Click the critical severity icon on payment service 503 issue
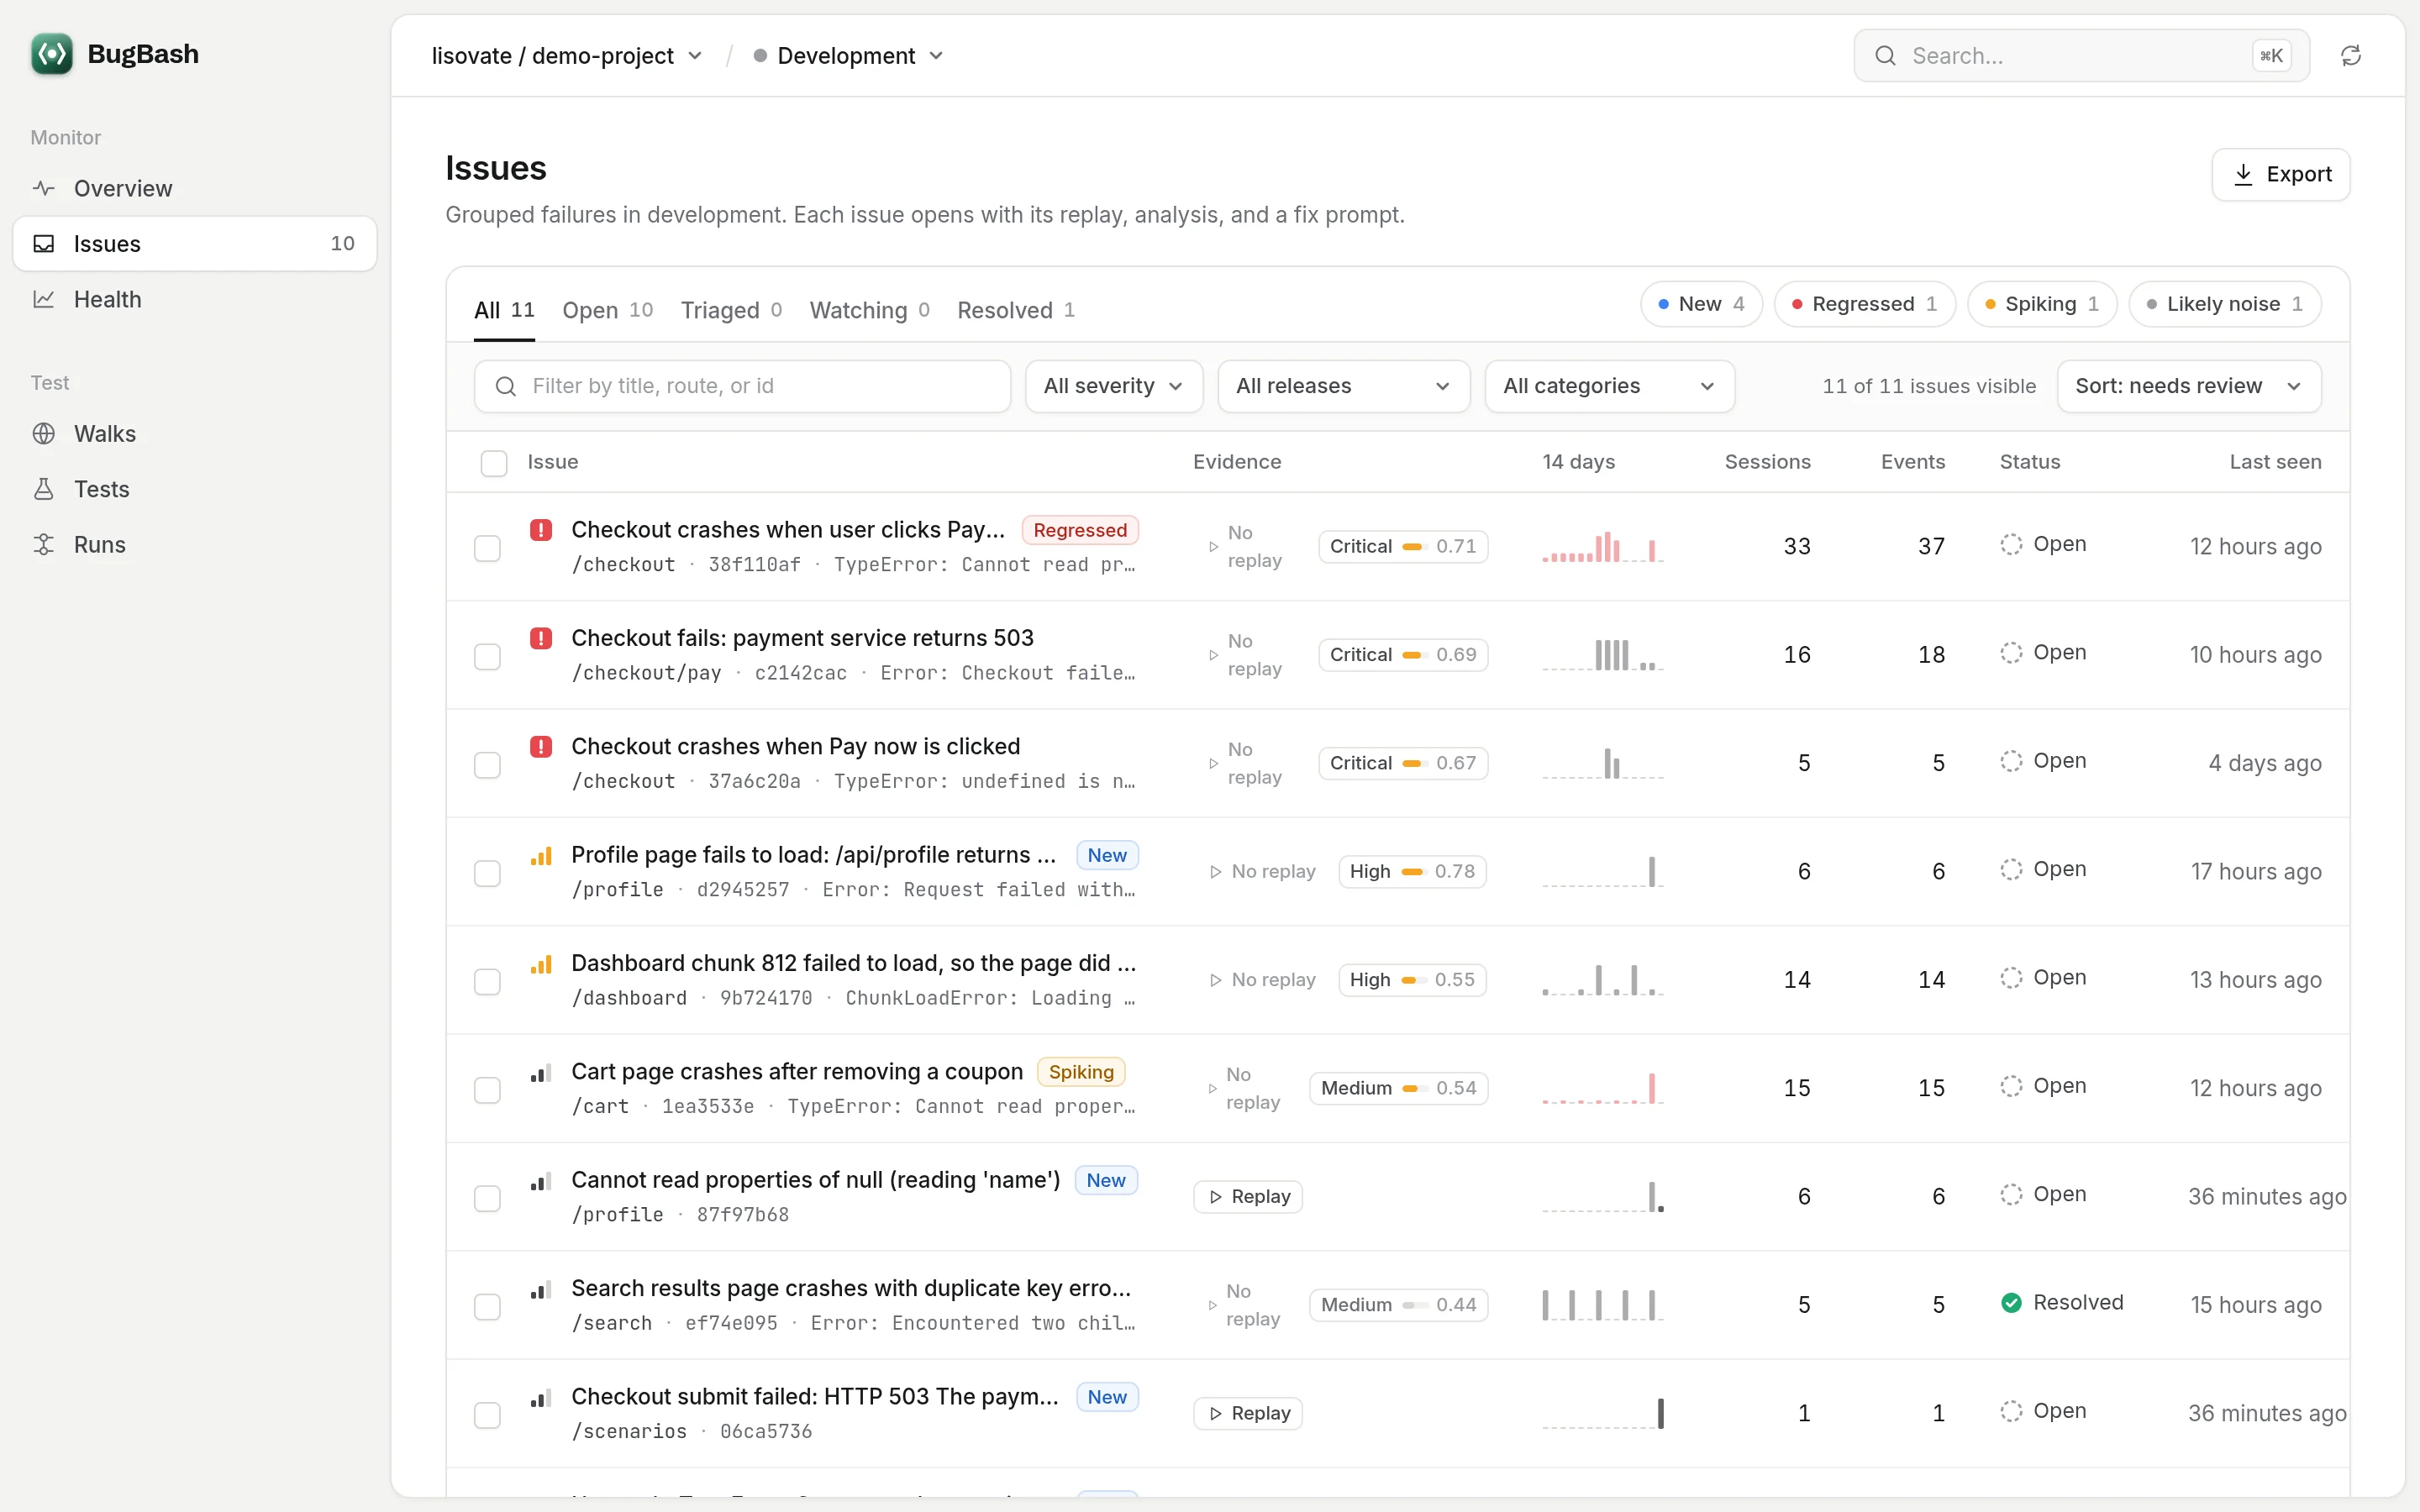Viewport: 2420px width, 1512px height. point(541,638)
